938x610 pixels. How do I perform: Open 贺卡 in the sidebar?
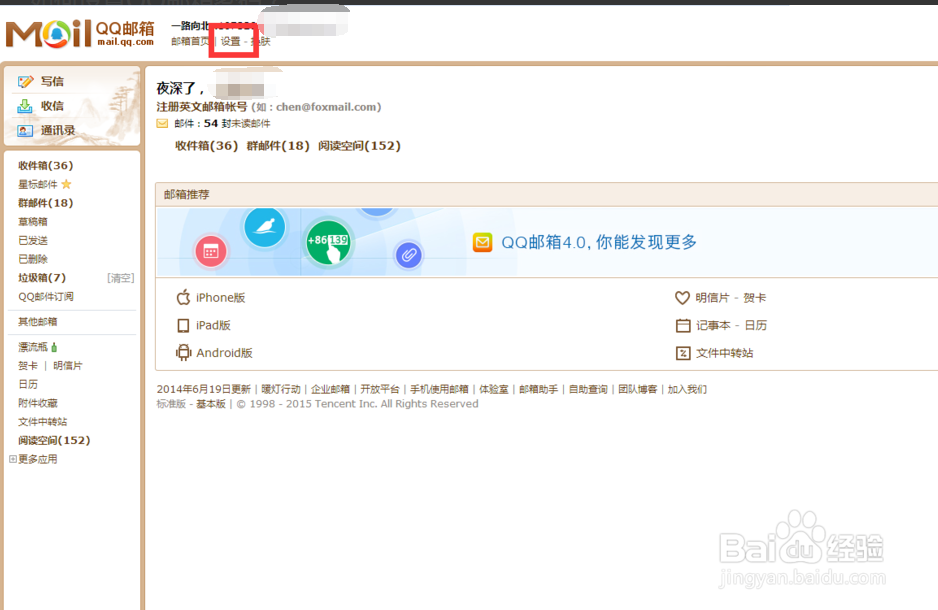[28, 365]
